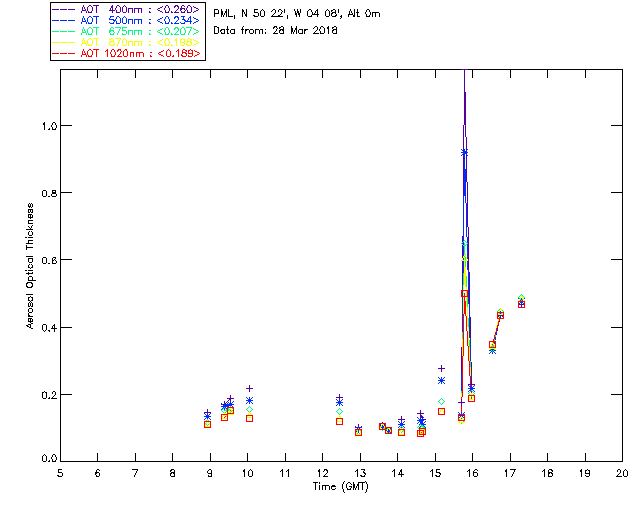Click the blue 500nm peak star near 0.92
Image resolution: width=640 pixels, height=512 pixels.
pyautogui.click(x=464, y=153)
